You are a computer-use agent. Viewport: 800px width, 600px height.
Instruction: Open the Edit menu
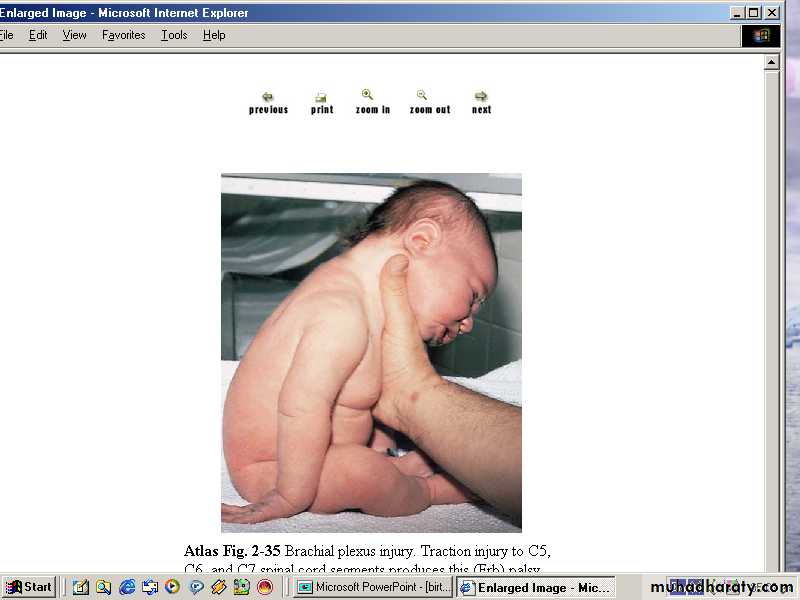(x=38, y=35)
